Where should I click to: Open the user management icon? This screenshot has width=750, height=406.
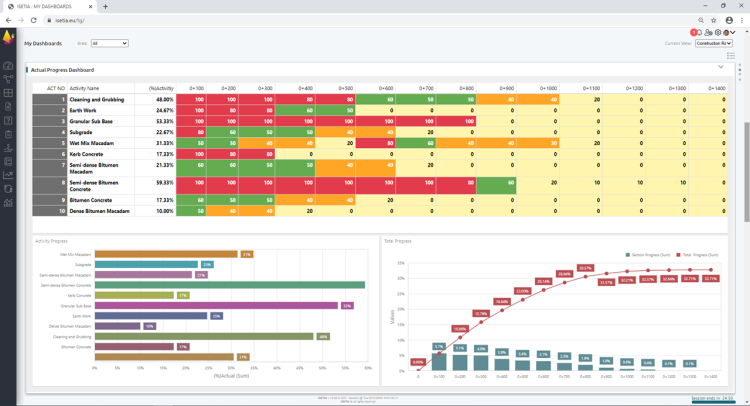coord(708,33)
